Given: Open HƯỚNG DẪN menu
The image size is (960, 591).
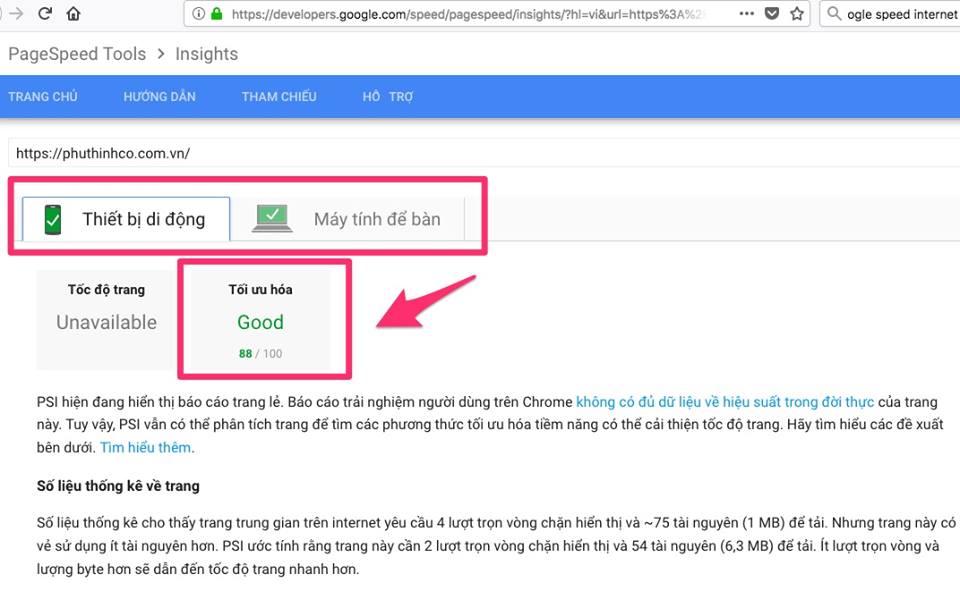Looking at the screenshot, I should tap(159, 97).
